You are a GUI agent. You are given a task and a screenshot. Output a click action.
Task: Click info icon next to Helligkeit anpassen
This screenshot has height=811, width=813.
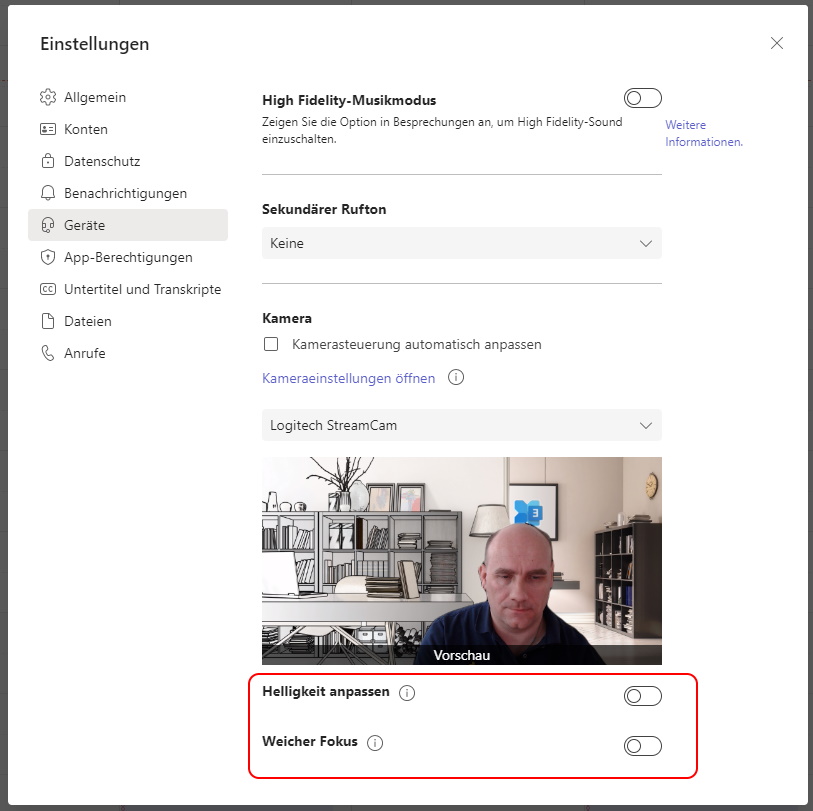point(407,693)
